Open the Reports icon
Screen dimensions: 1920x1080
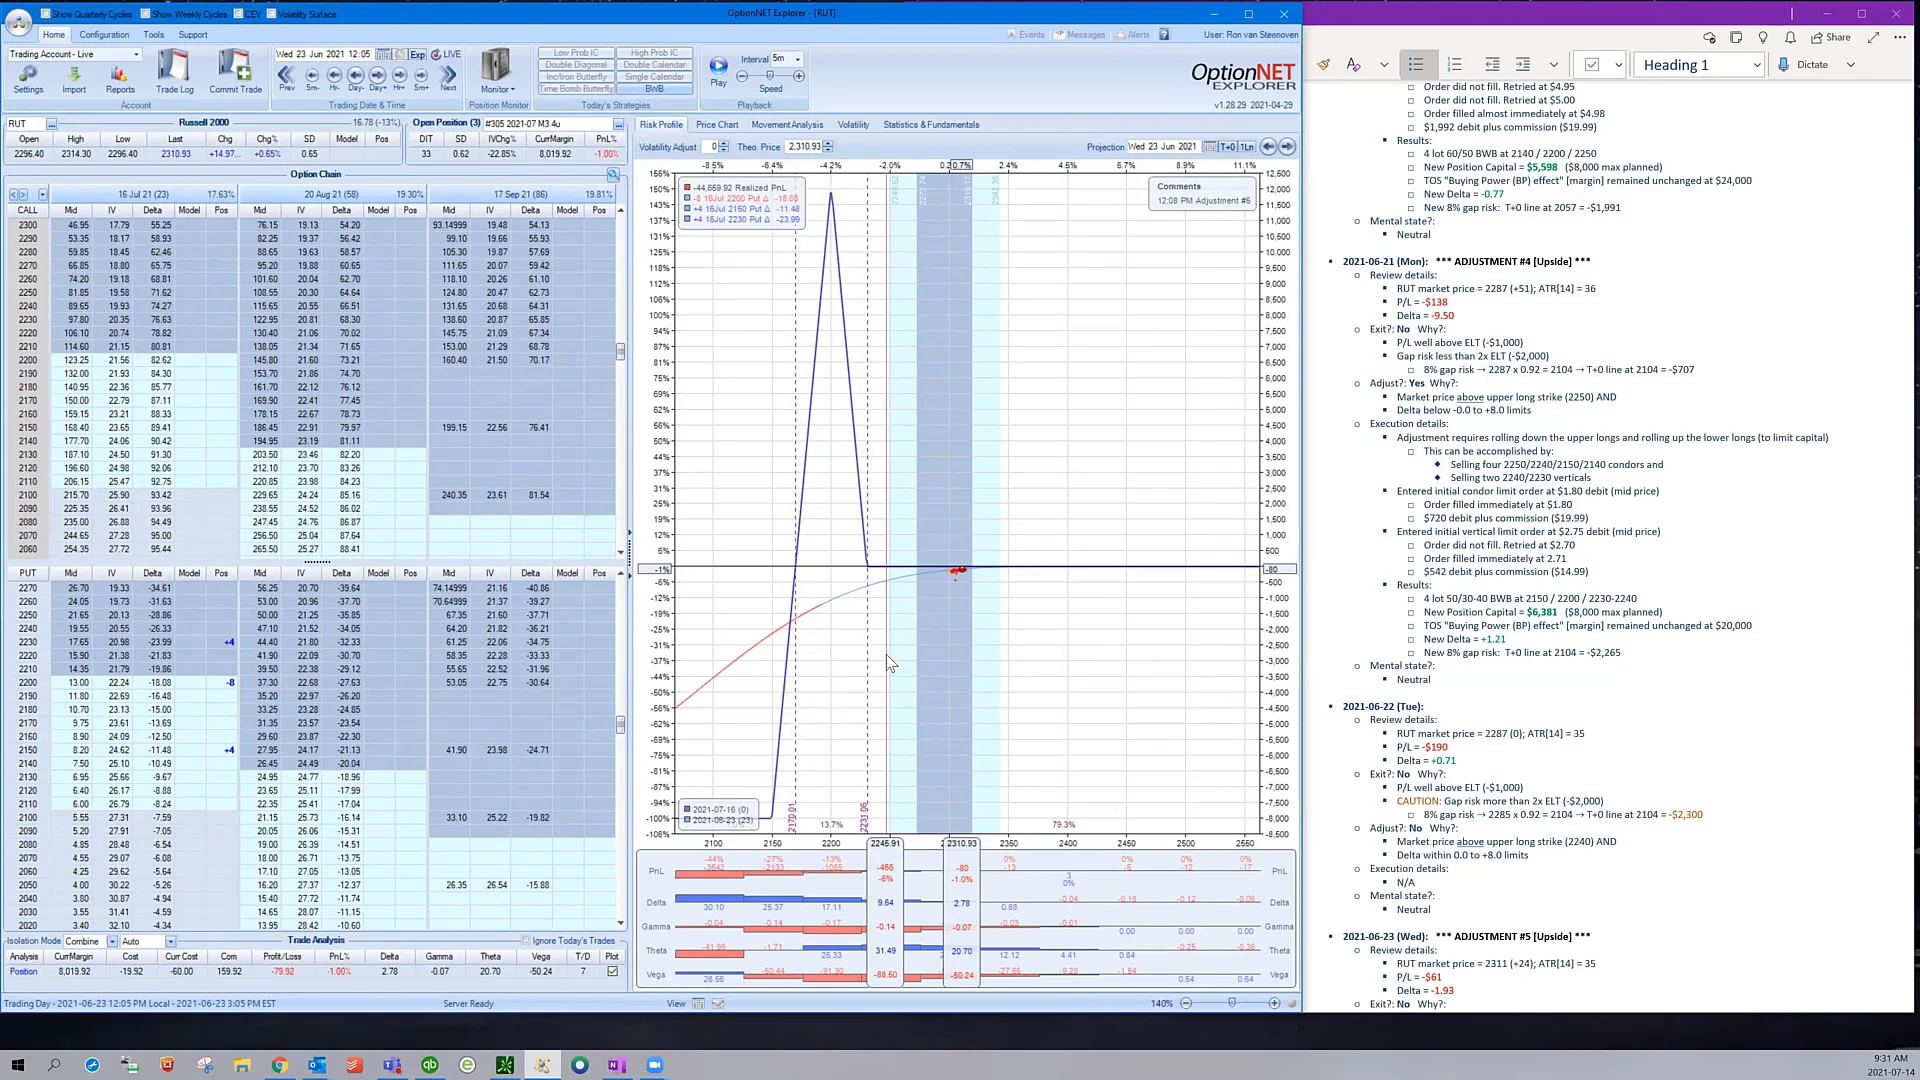(x=120, y=78)
